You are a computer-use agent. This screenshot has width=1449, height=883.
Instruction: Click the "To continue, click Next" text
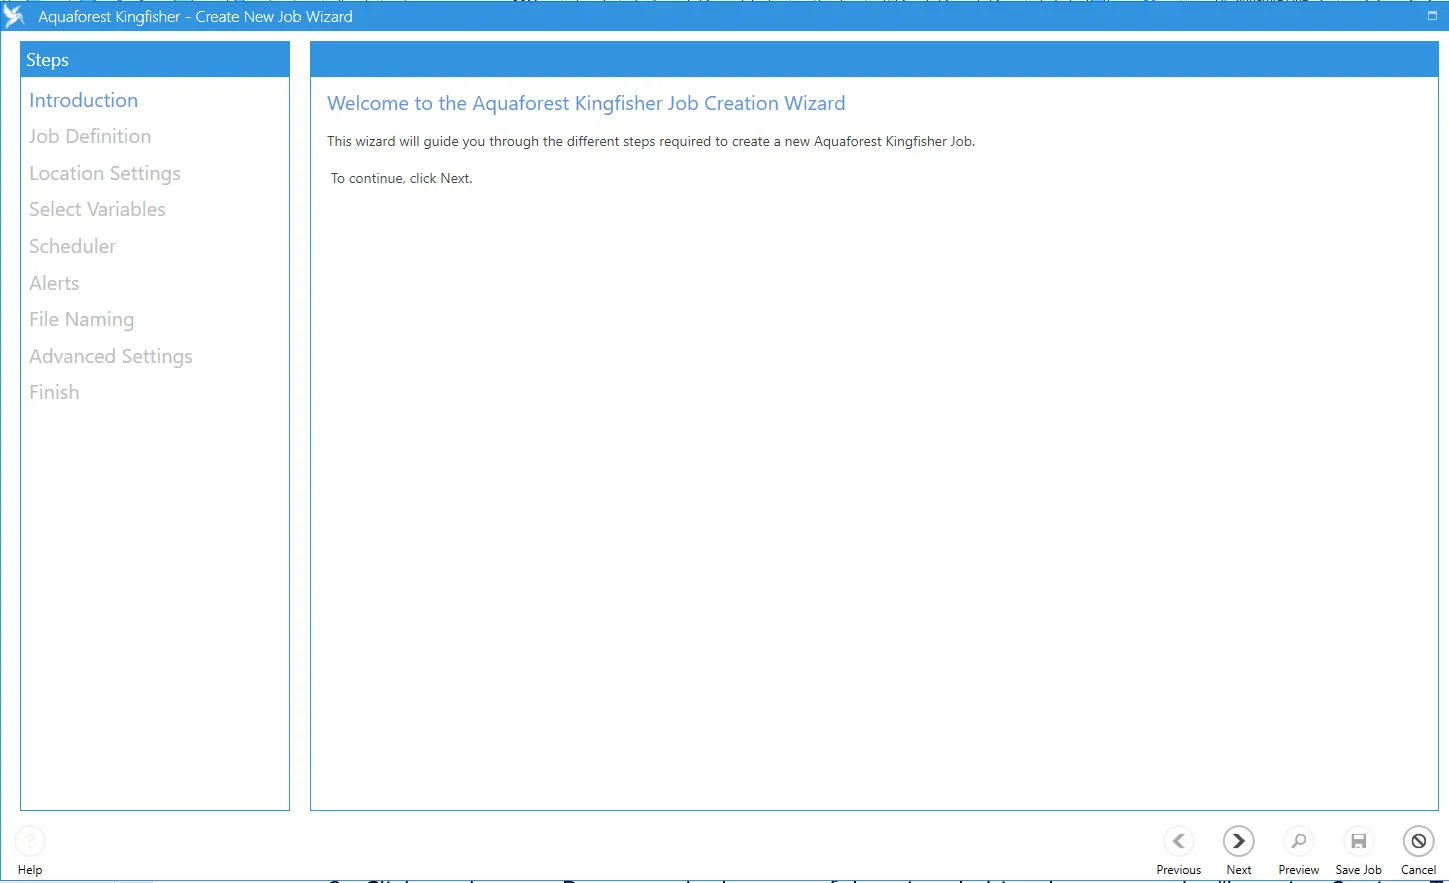tap(401, 179)
